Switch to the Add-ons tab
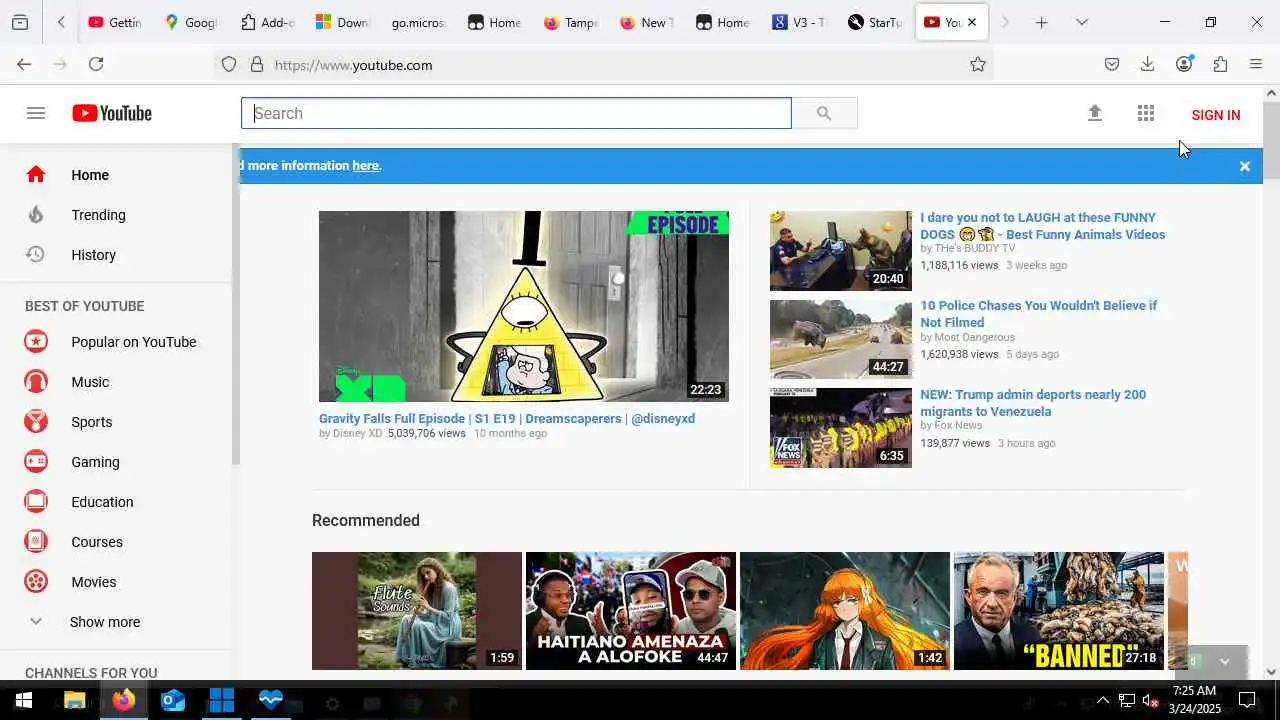1280x720 pixels. pyautogui.click(x=267, y=22)
